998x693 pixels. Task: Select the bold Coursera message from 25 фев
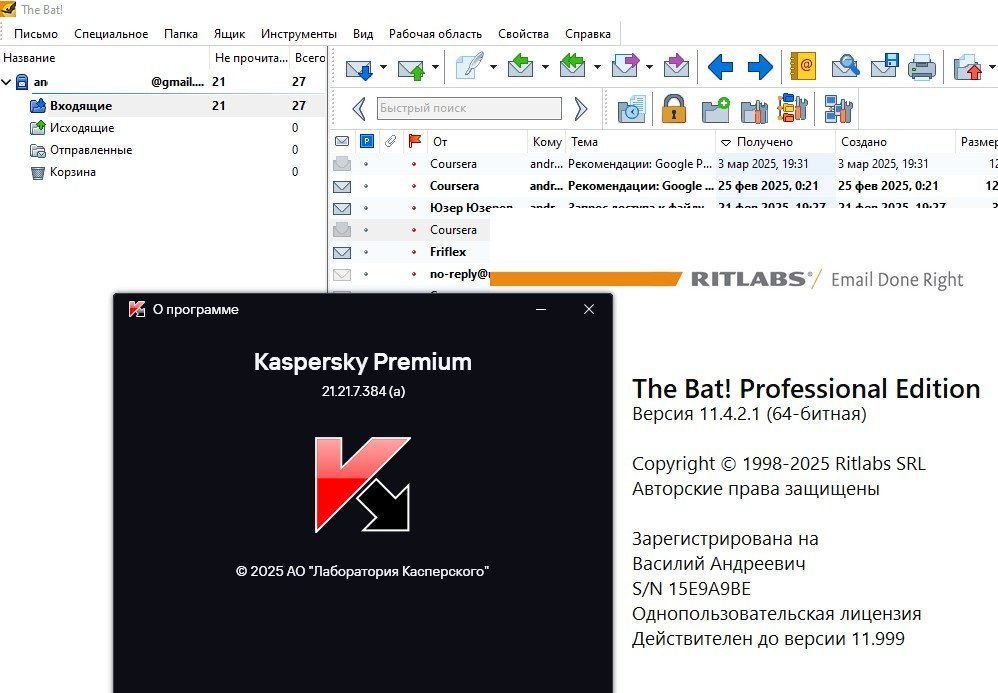tap(664, 186)
